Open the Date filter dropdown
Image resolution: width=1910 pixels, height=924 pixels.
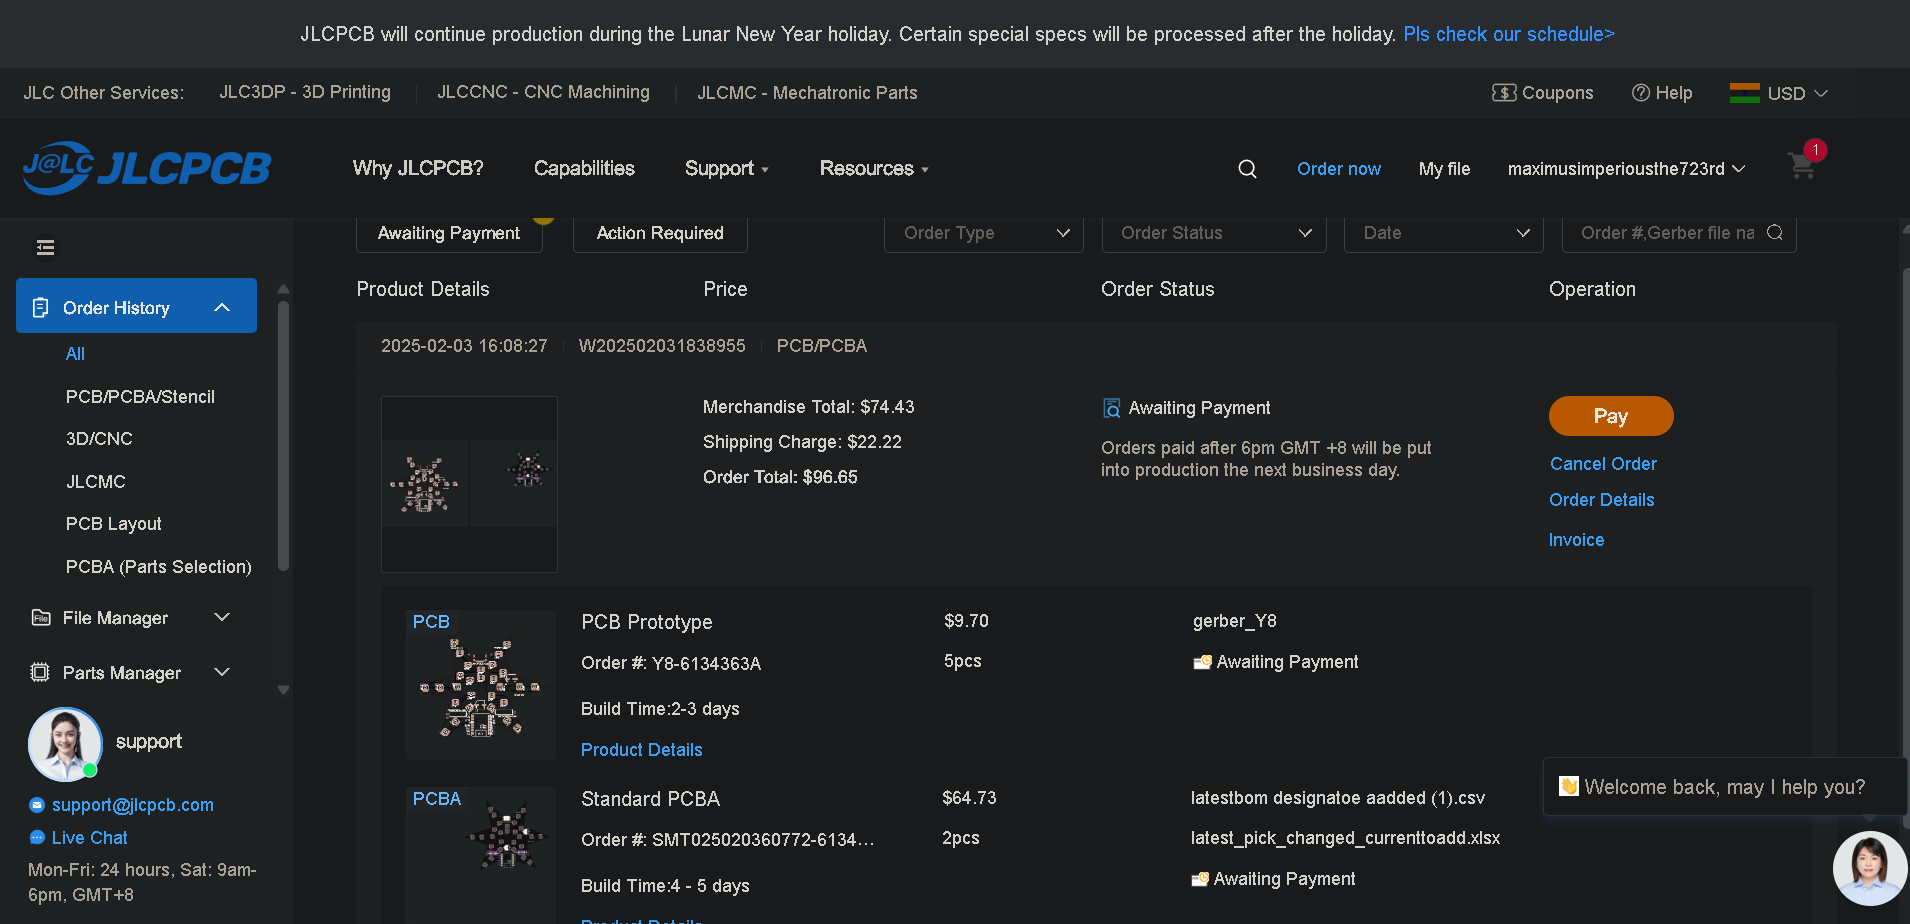(1443, 233)
